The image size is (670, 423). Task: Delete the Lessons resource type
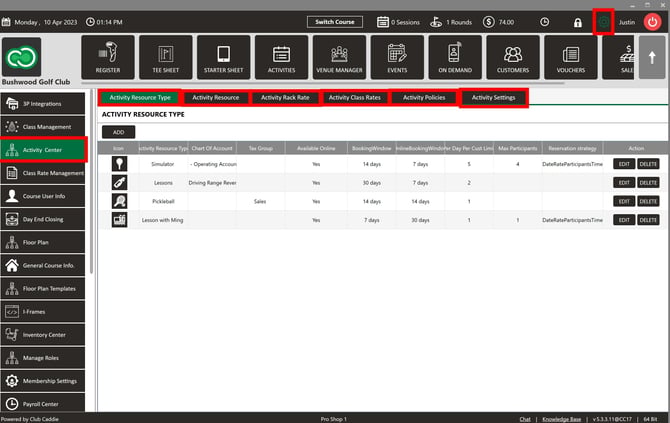(x=648, y=183)
